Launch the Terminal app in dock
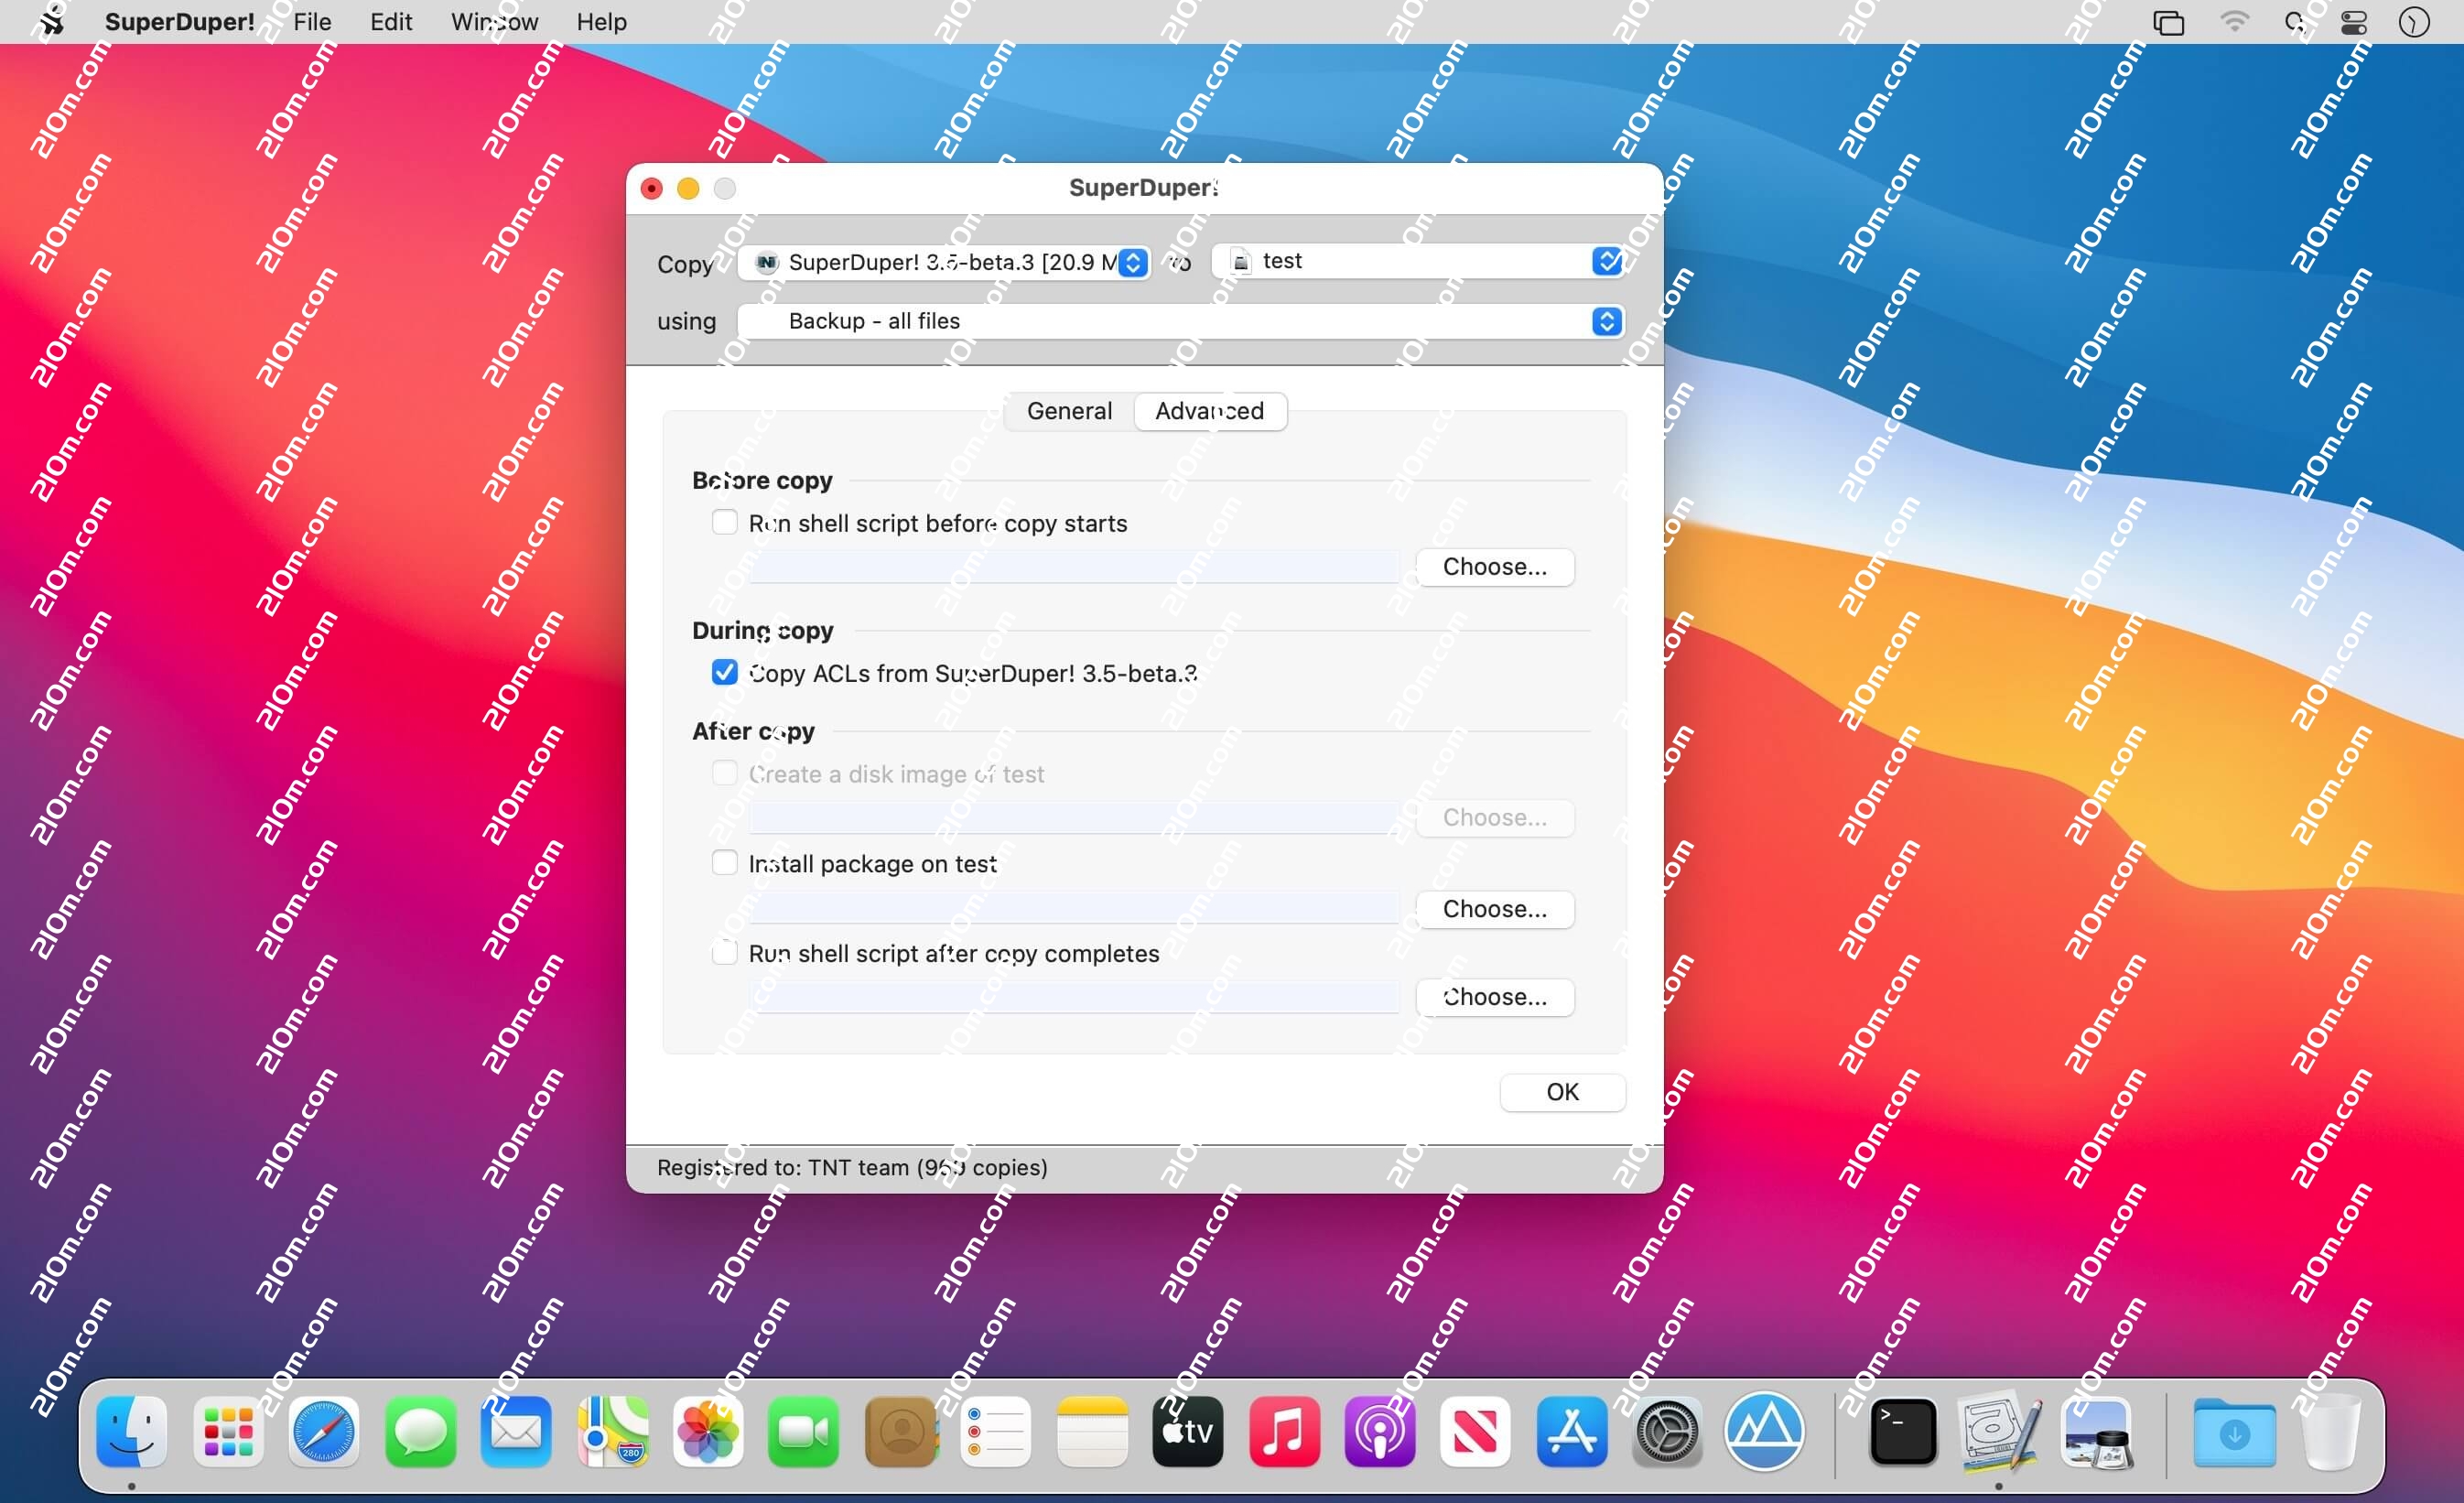 tap(1902, 1432)
